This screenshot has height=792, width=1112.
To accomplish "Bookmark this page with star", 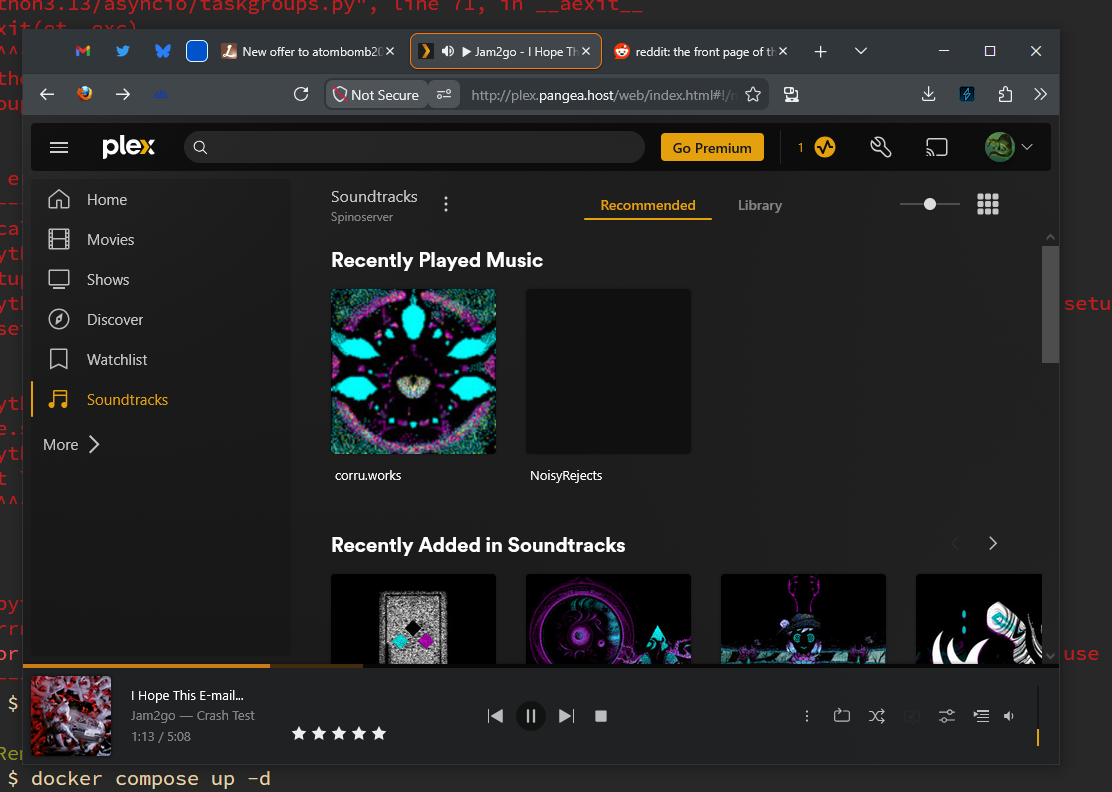I will (x=752, y=94).
